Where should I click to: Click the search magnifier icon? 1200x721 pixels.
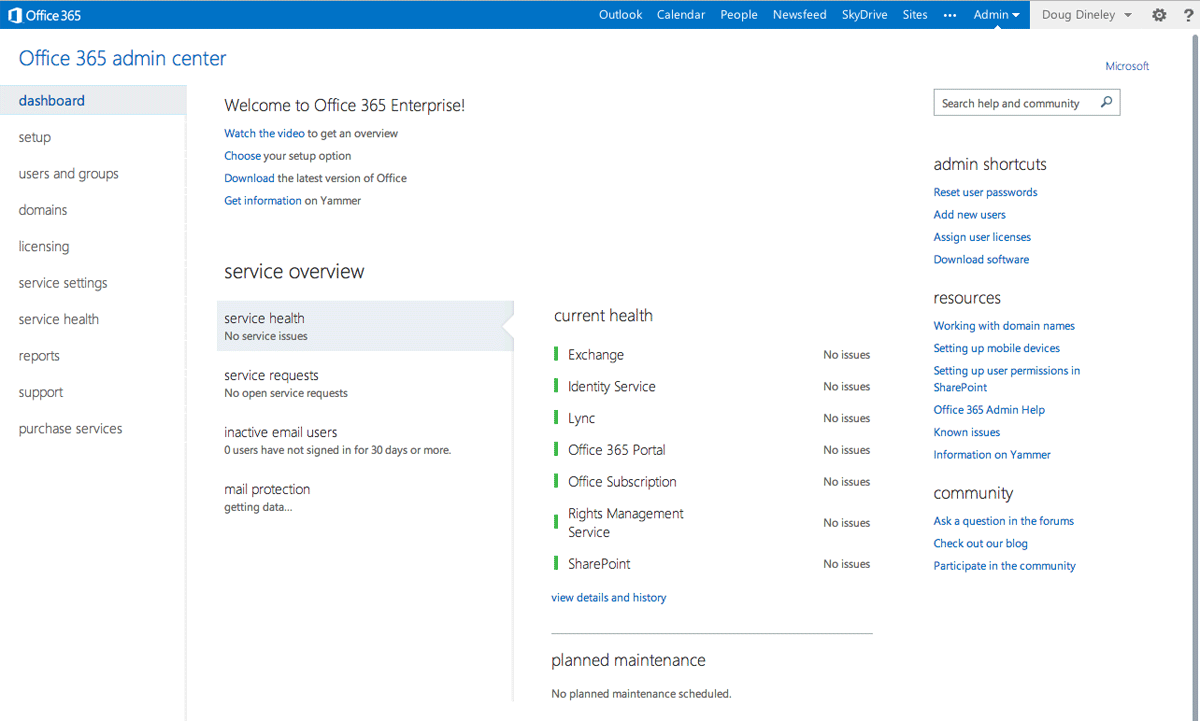[x=1106, y=103]
